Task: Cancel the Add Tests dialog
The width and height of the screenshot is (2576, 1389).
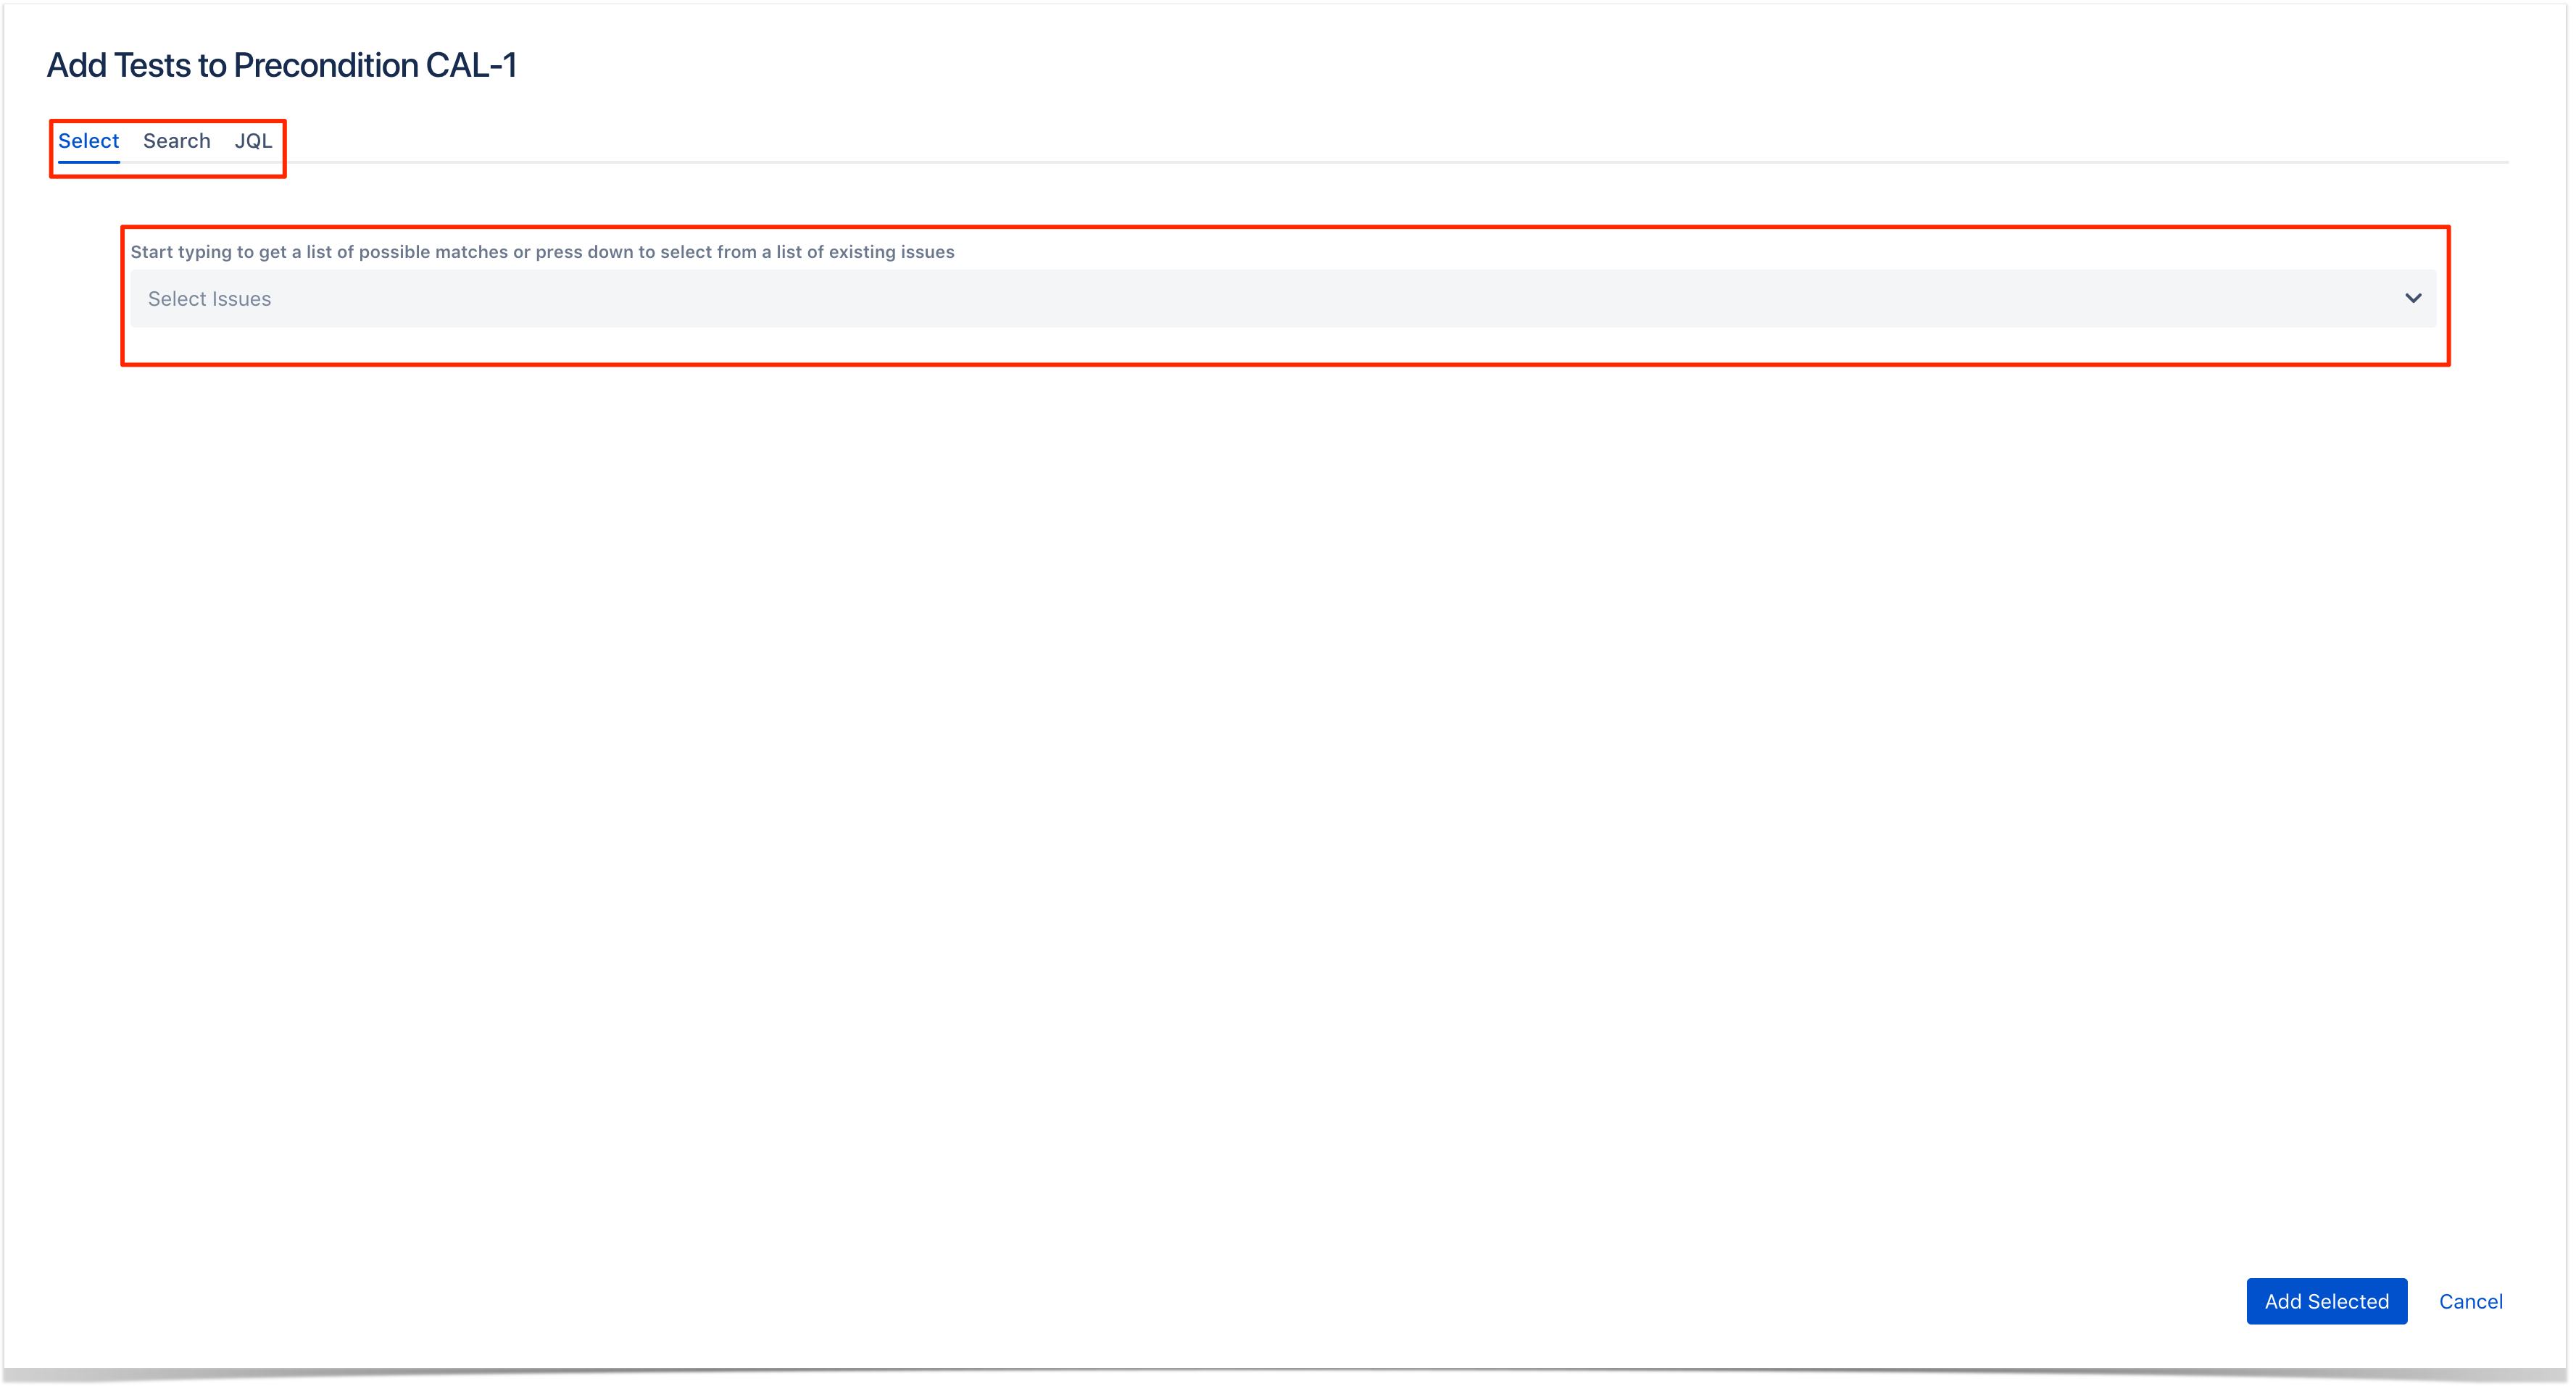Action: (x=2470, y=1301)
